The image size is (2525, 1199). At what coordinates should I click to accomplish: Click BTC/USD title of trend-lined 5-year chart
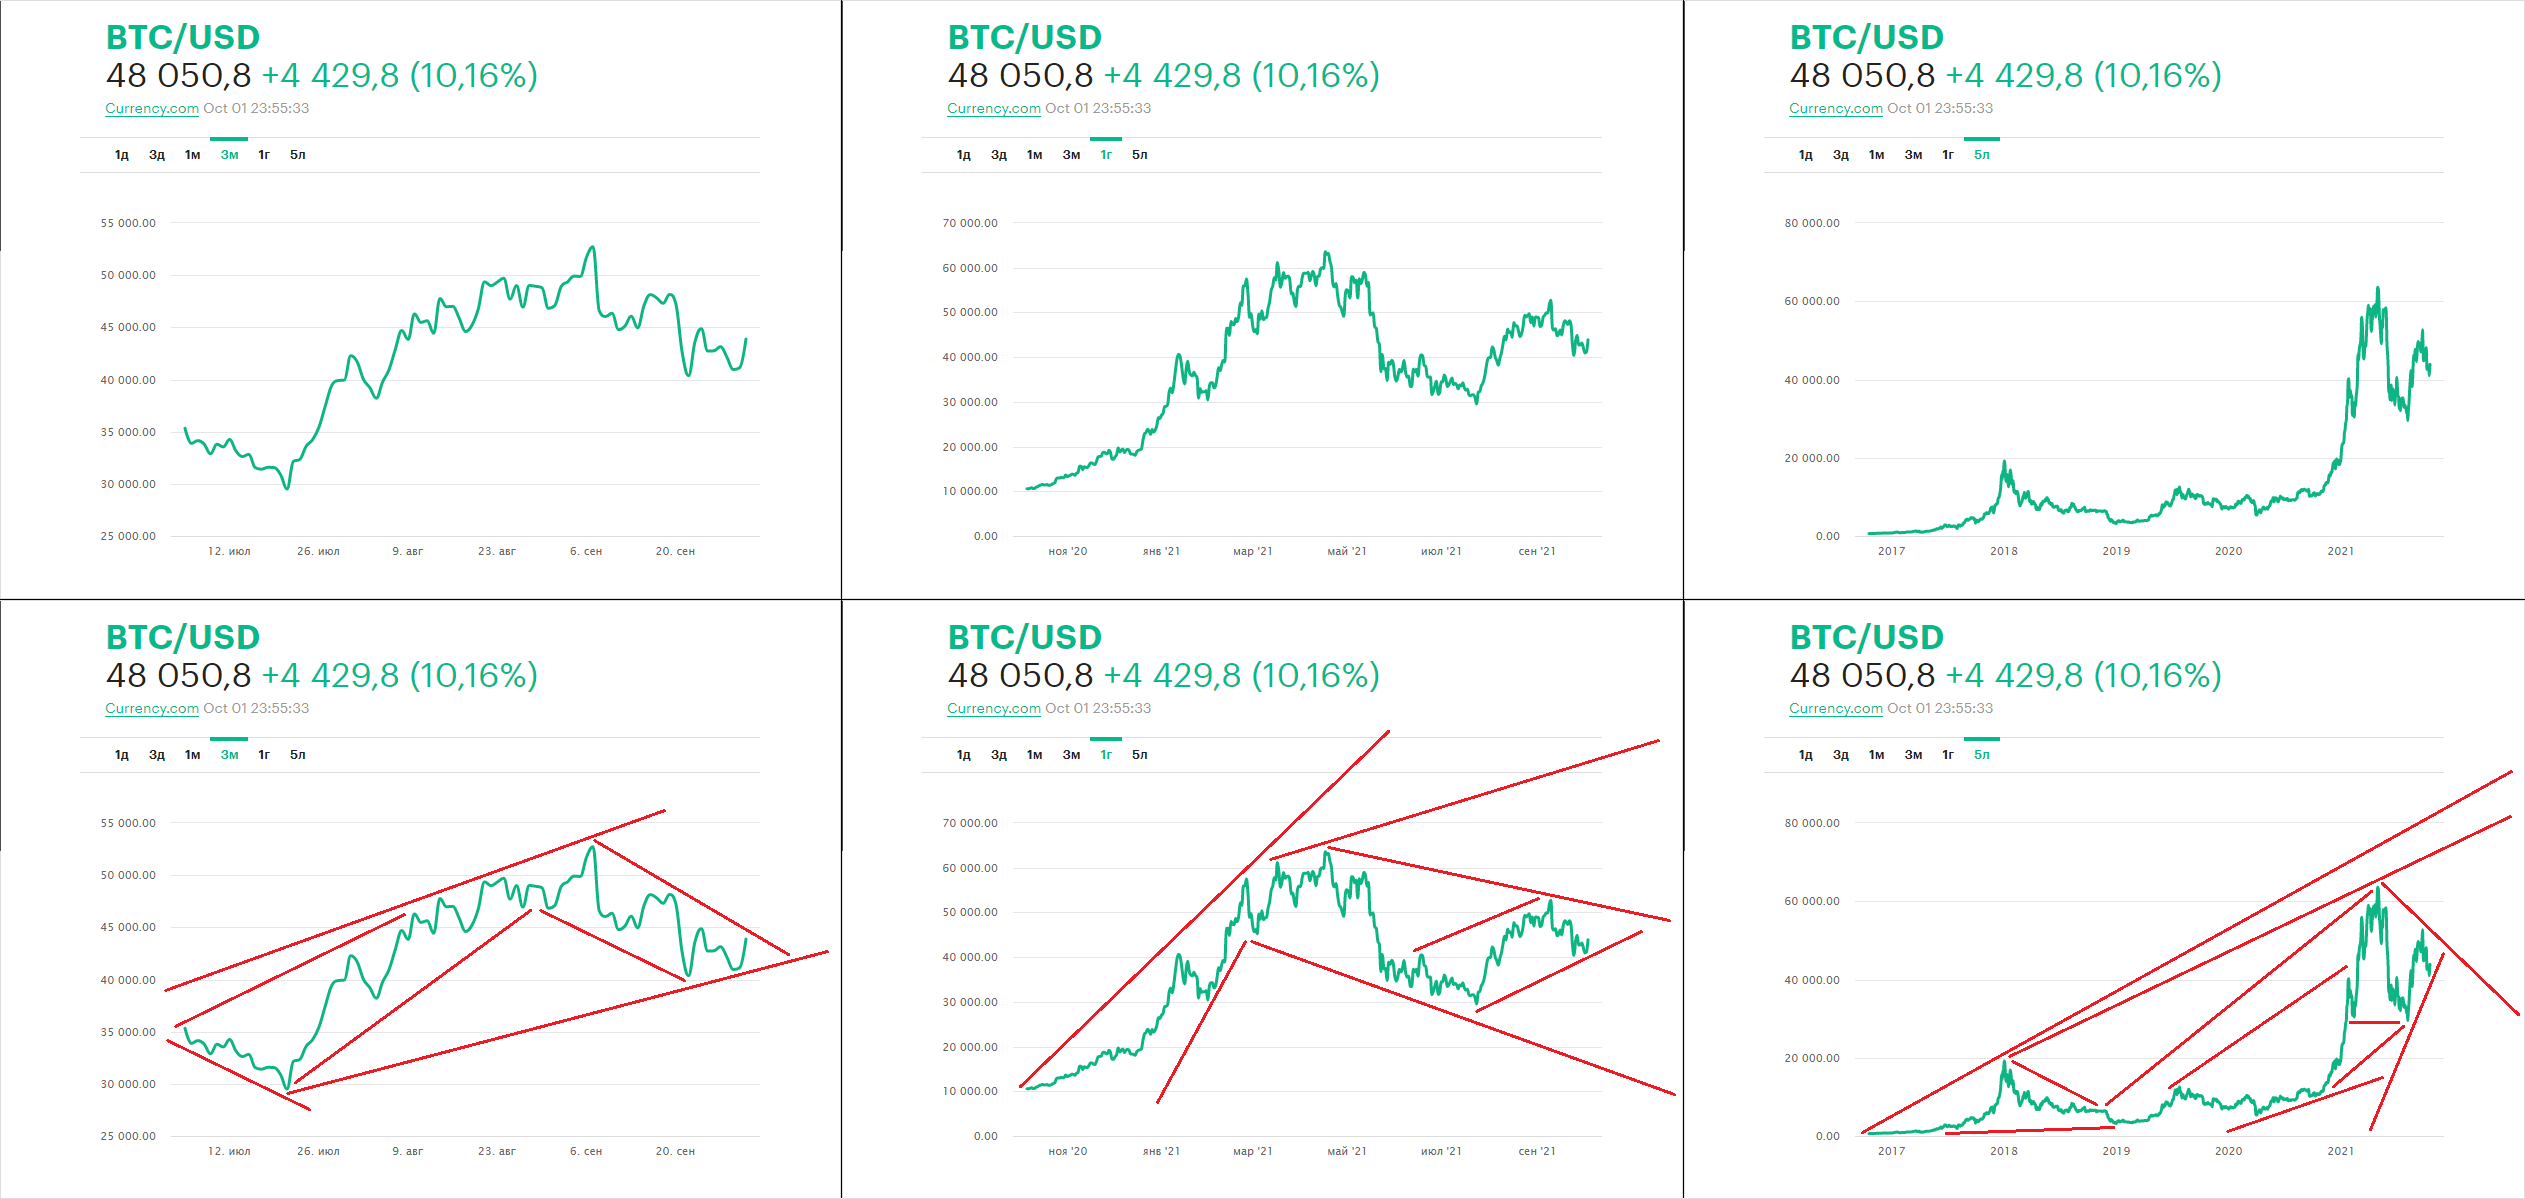coord(1866,637)
